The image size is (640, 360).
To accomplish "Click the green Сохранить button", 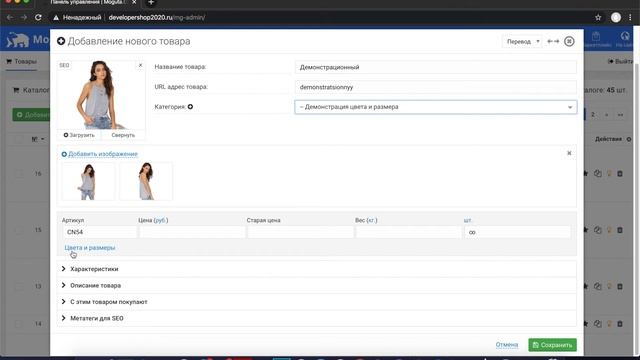I will tap(552, 345).
